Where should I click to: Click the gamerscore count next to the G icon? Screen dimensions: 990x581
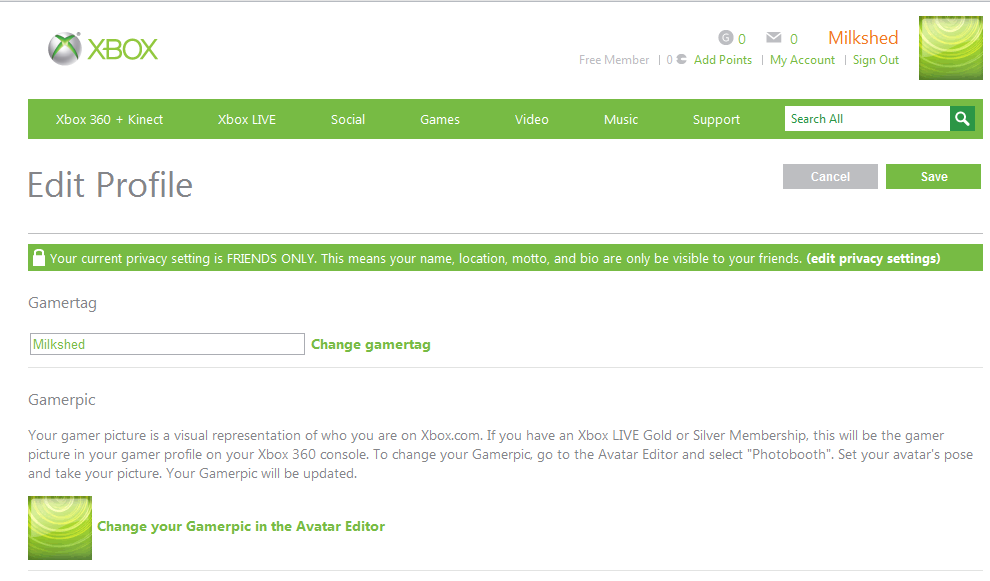(x=742, y=39)
